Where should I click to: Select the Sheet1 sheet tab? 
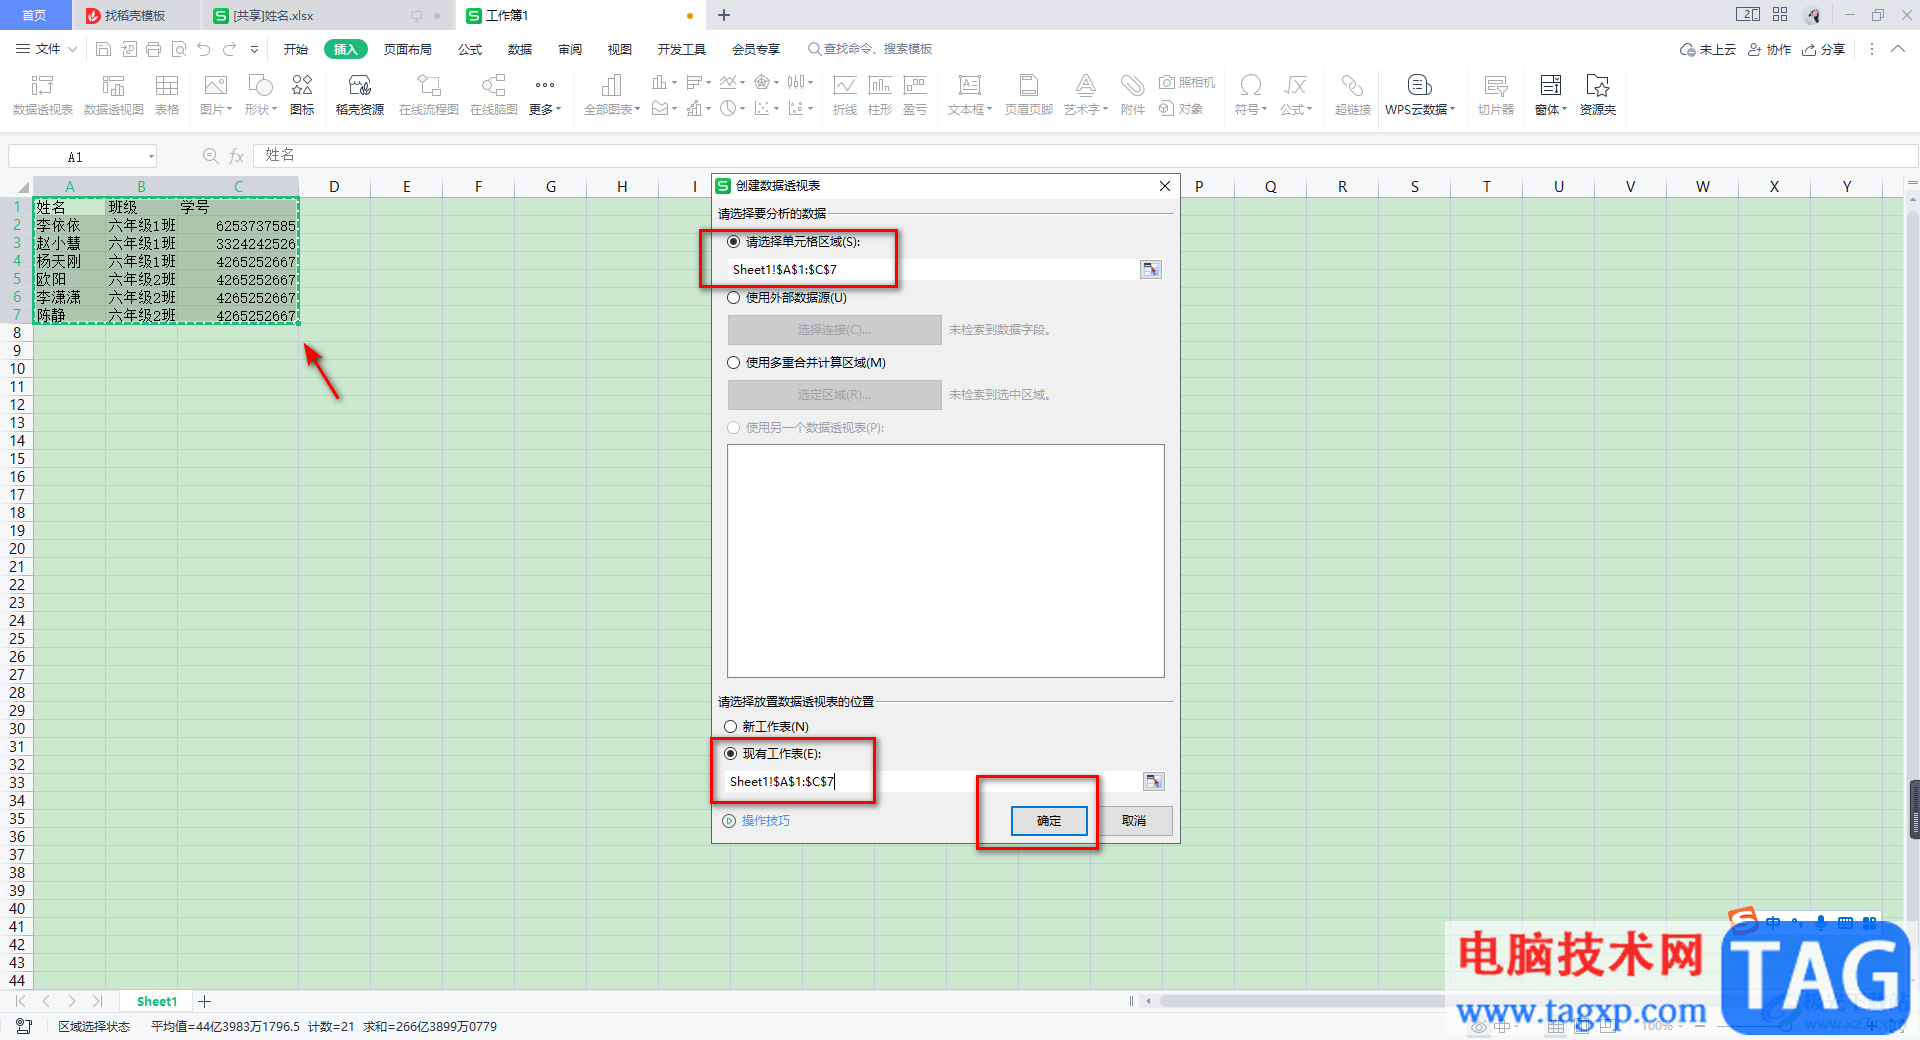(157, 1001)
